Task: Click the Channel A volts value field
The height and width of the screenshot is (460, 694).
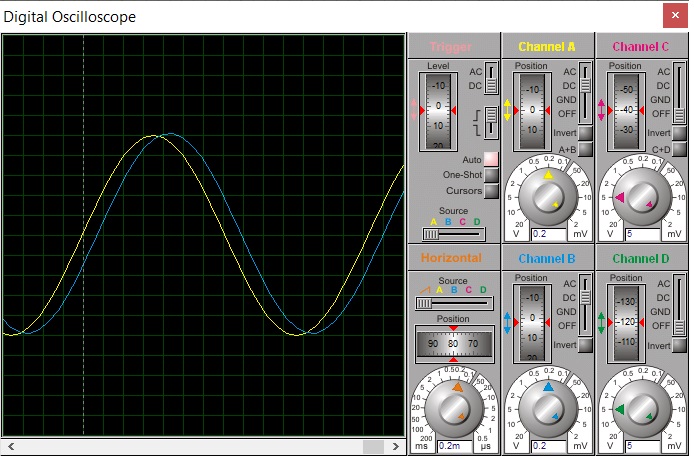Action: [547, 233]
